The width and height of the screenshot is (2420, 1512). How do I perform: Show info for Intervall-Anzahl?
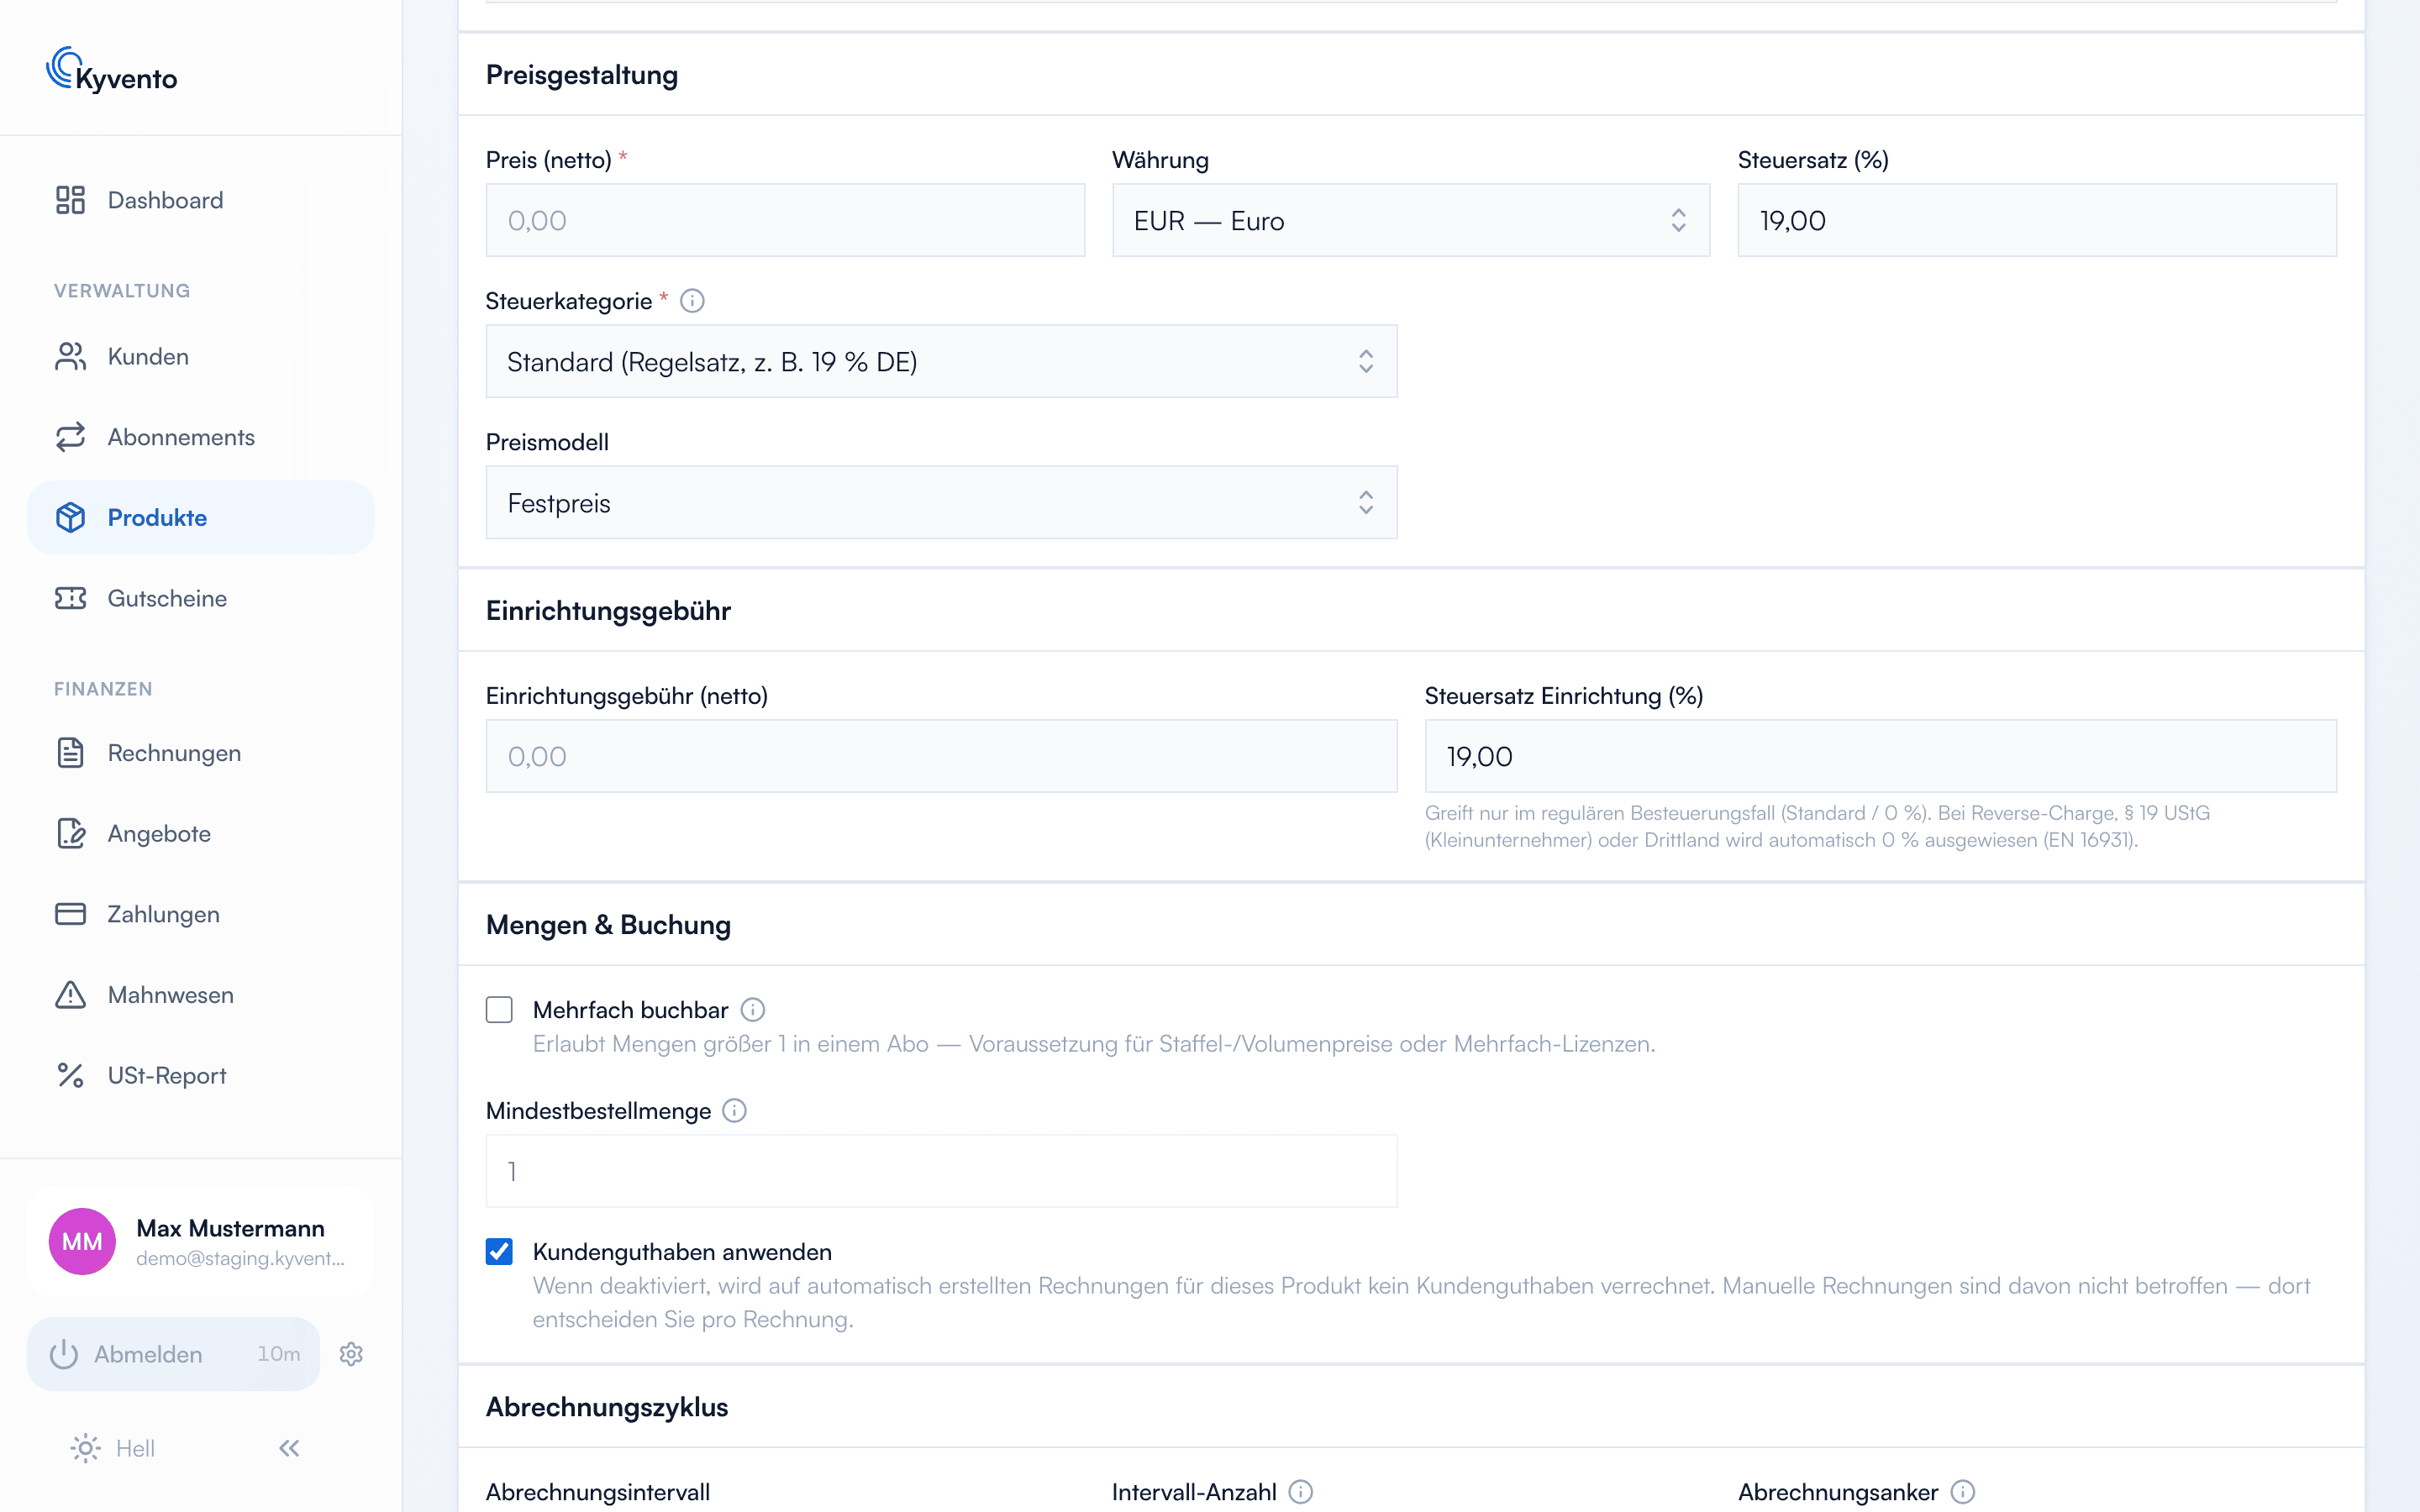point(1300,1492)
